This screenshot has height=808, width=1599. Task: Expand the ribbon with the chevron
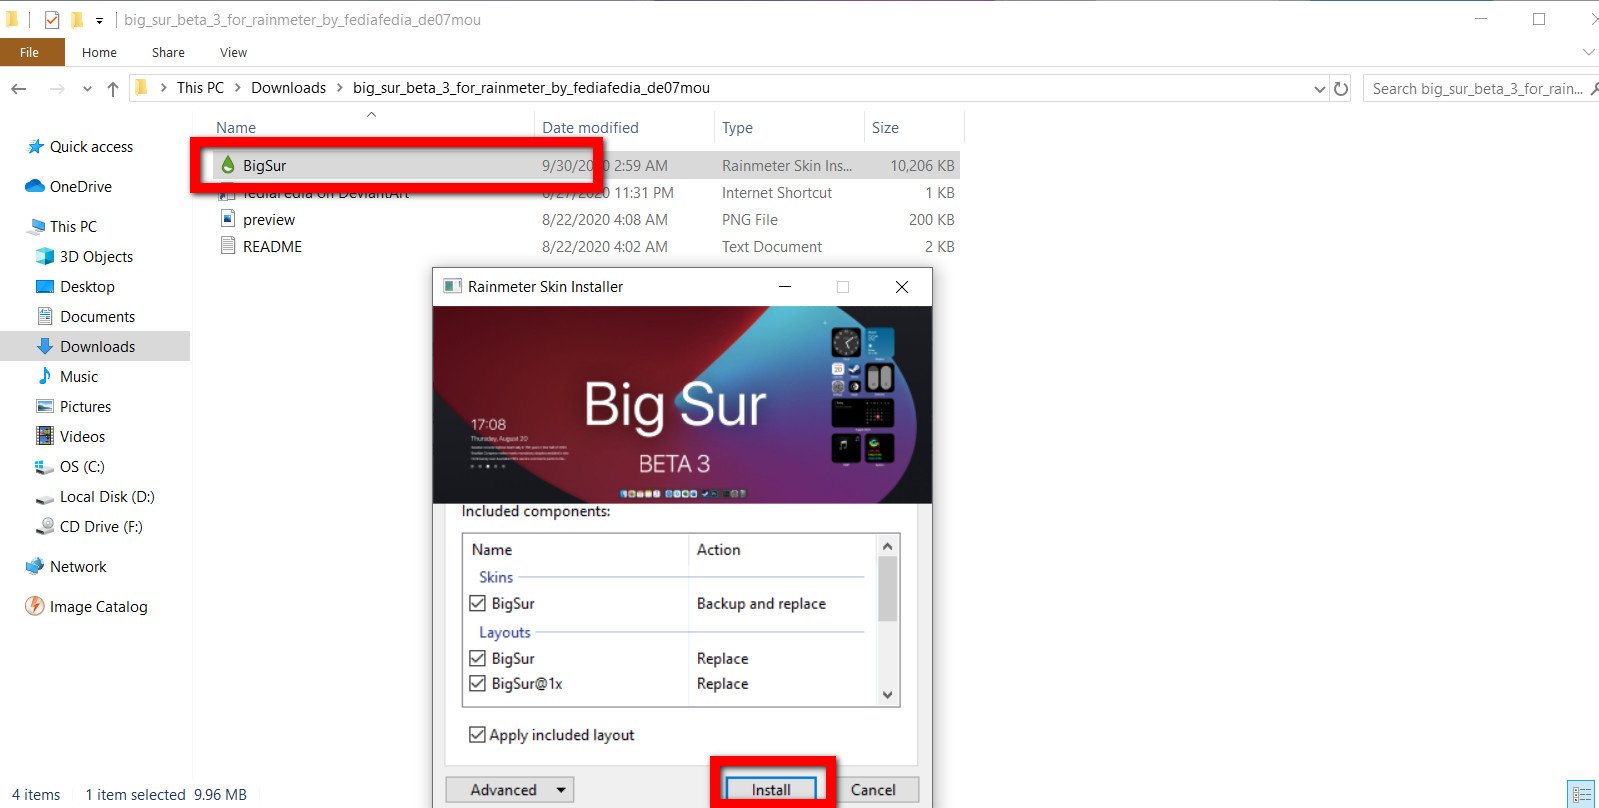(1589, 52)
